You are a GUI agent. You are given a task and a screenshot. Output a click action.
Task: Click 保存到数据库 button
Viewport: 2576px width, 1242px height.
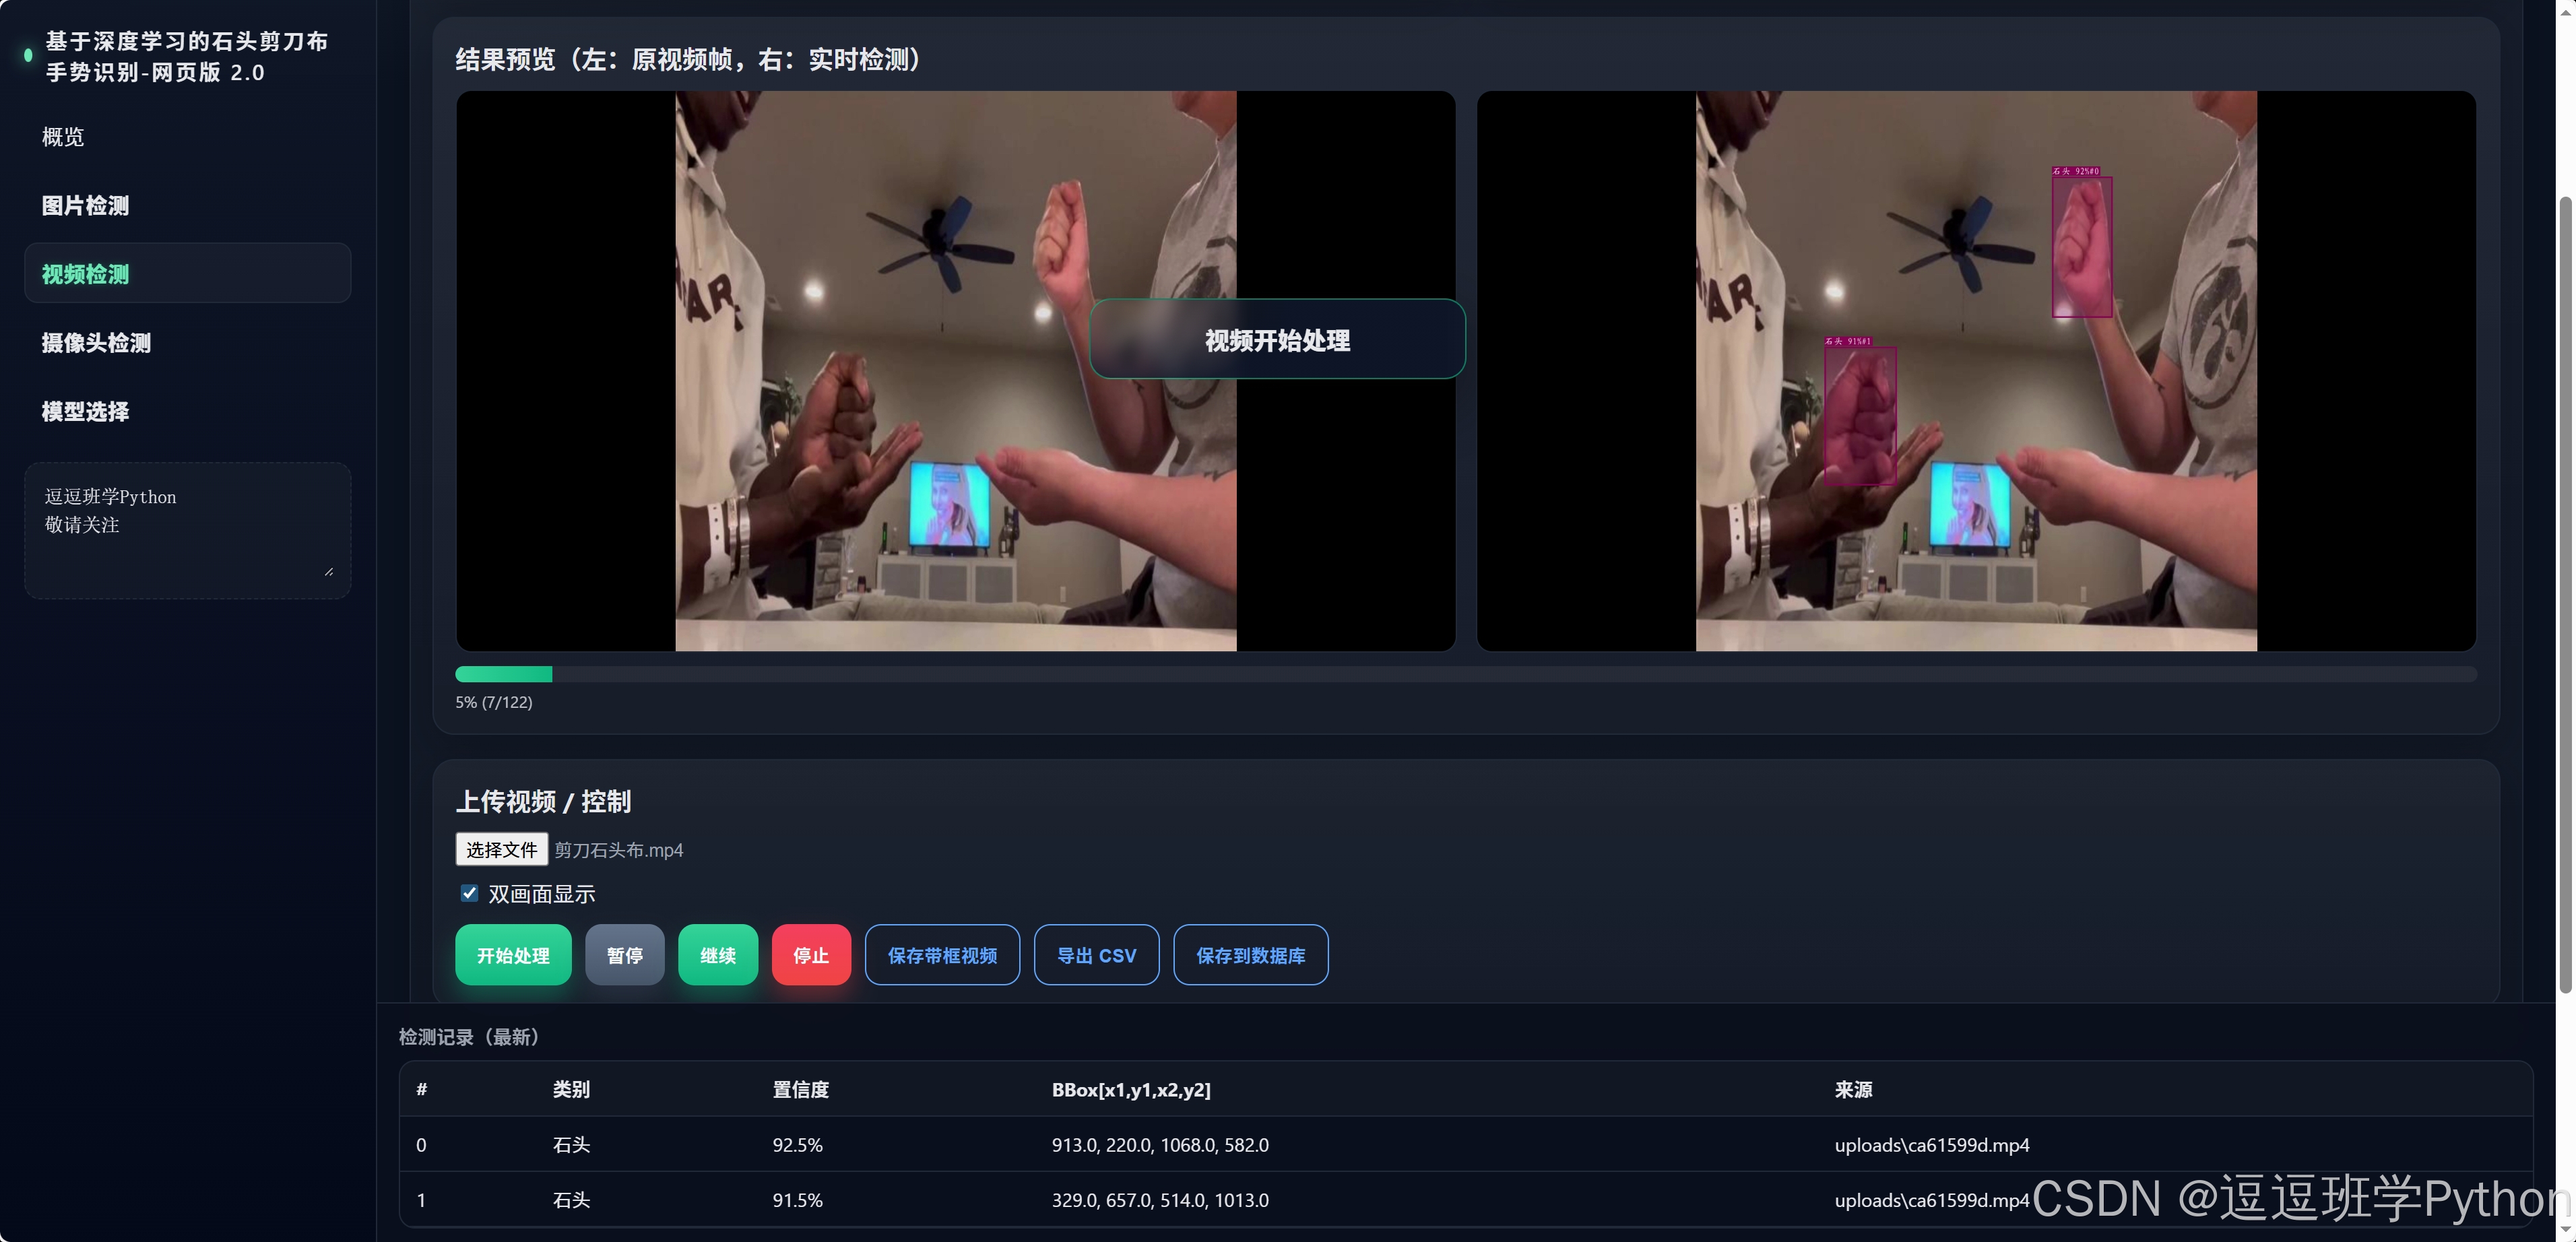pos(1250,955)
